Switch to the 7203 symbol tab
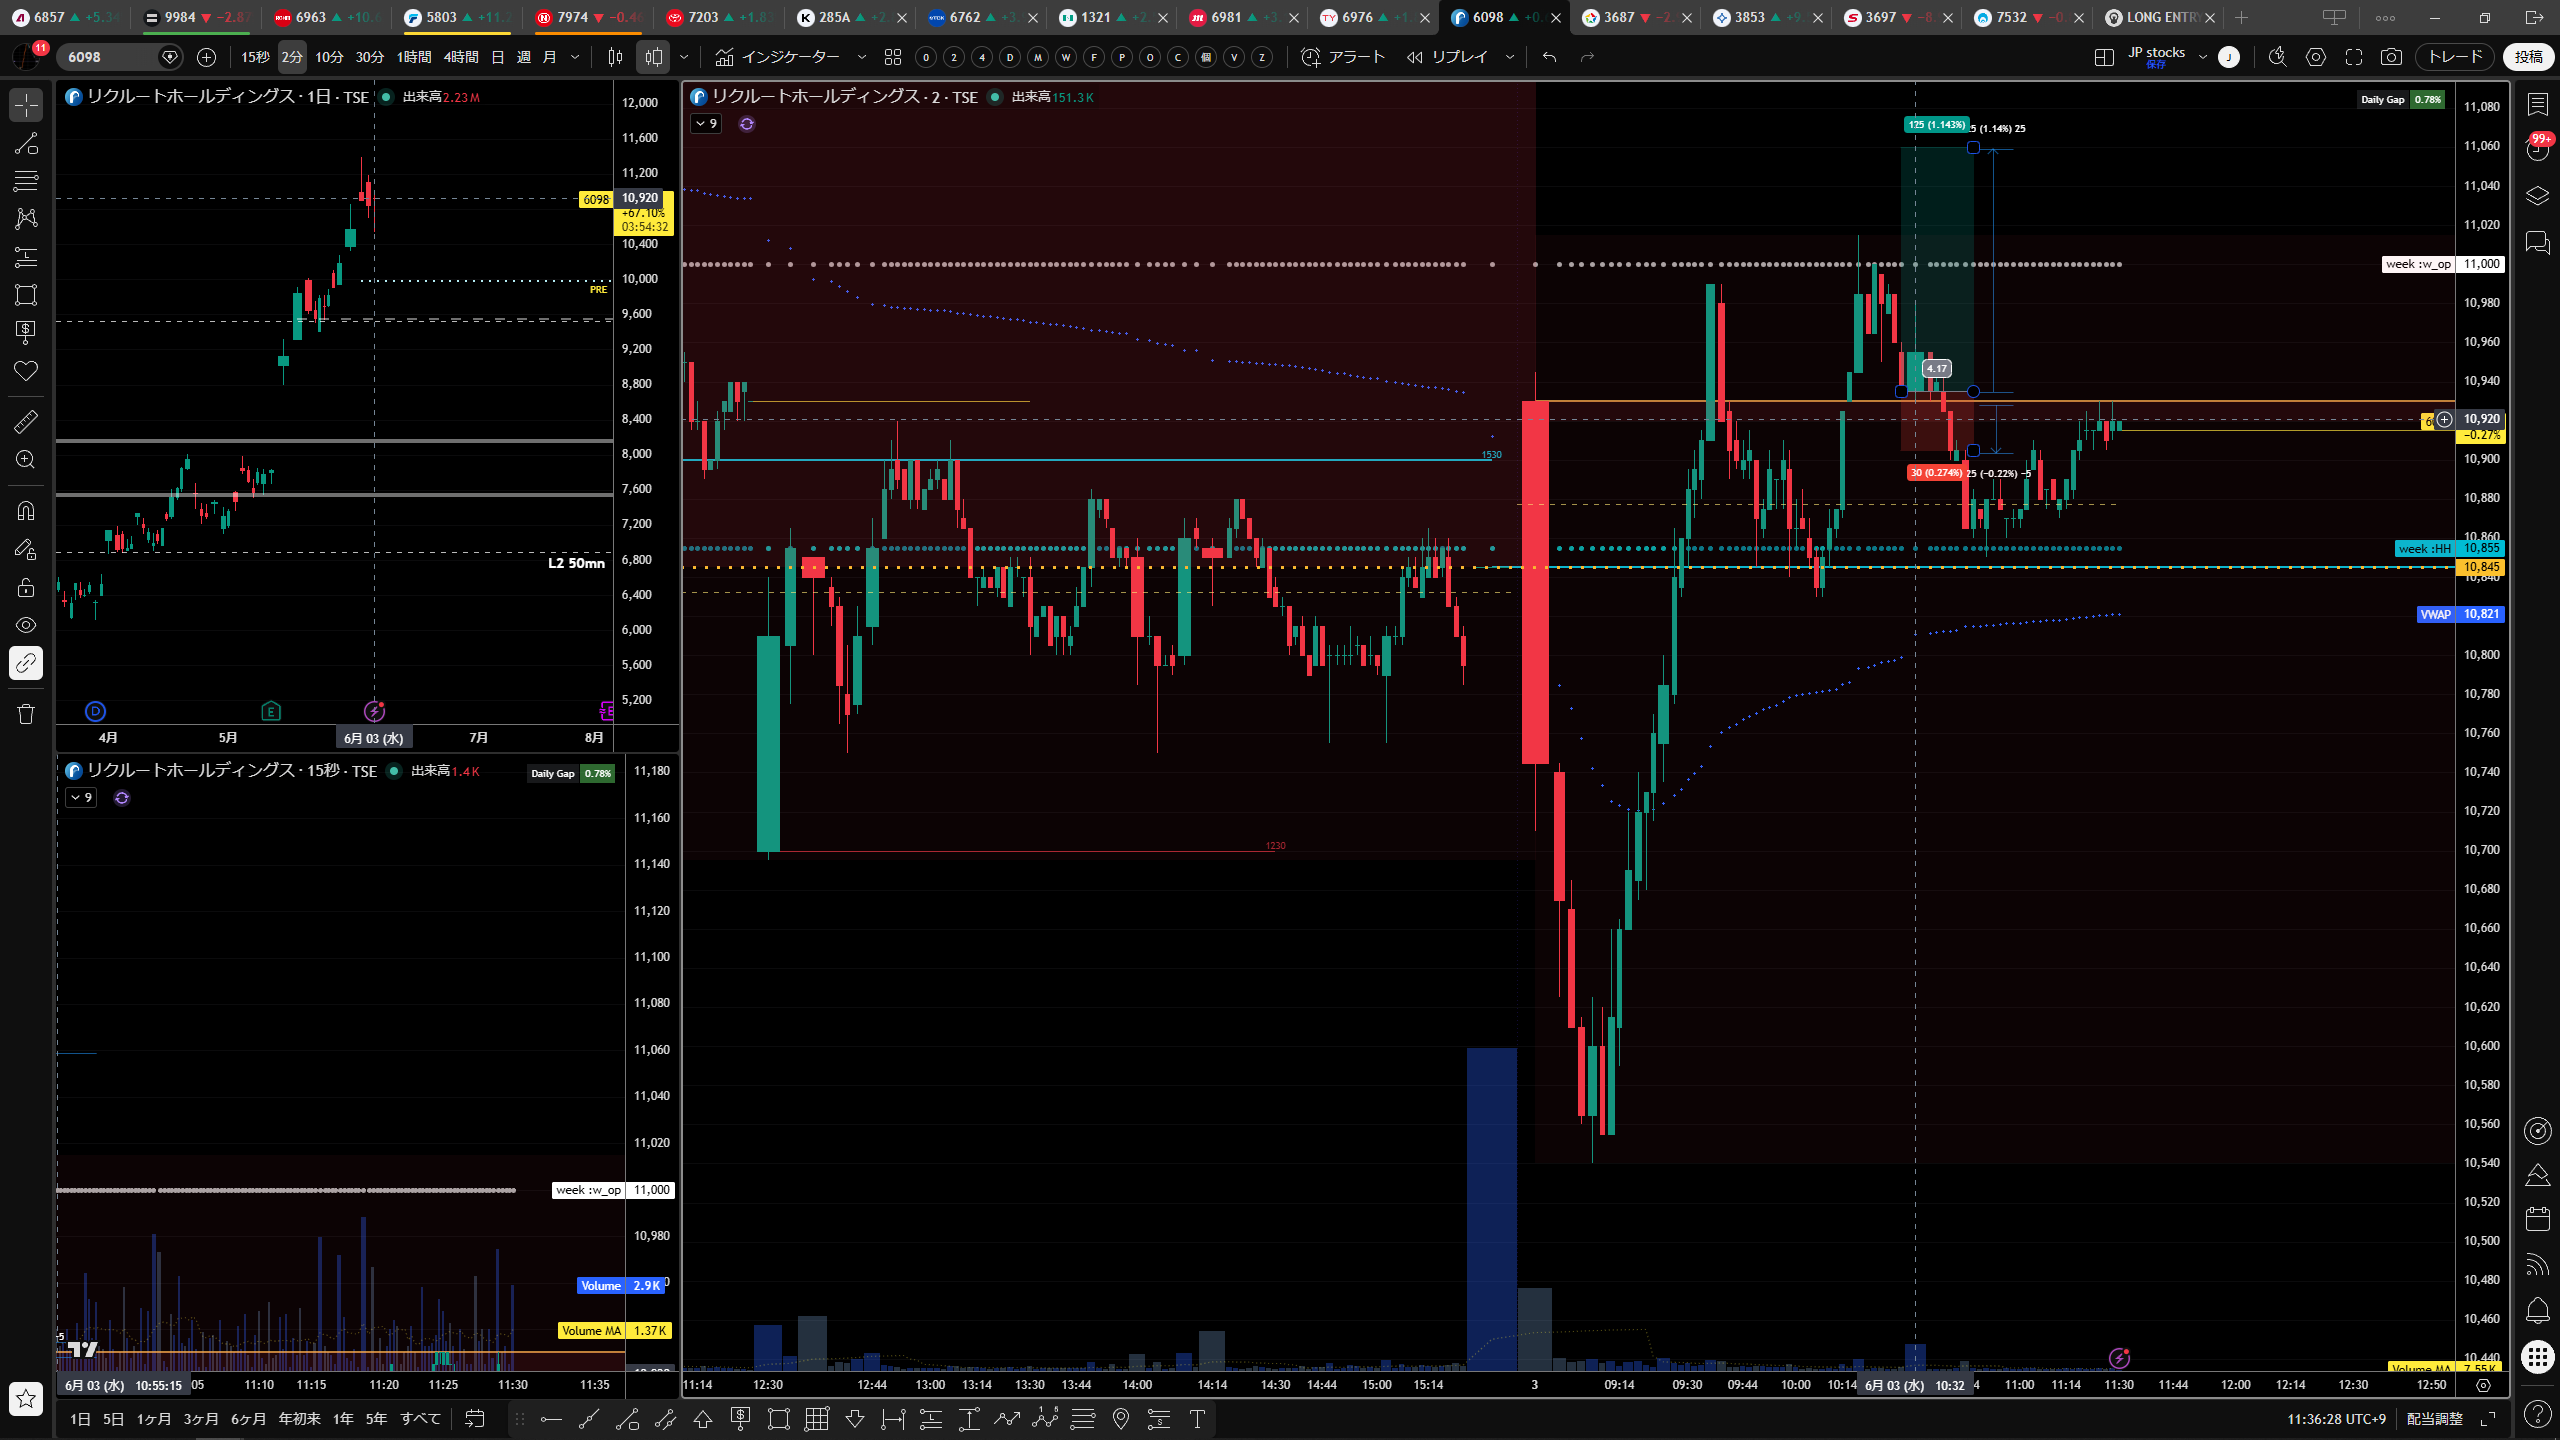Viewport: 2560px width, 1440px height. point(703,17)
